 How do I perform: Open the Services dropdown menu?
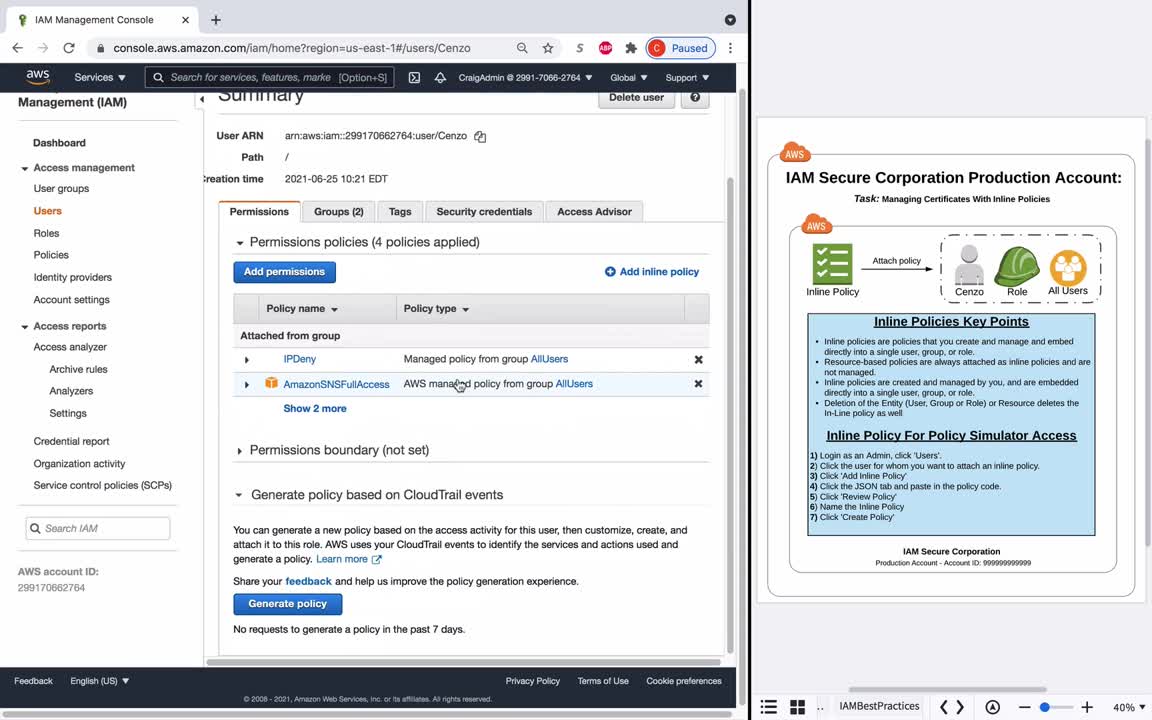(100, 77)
